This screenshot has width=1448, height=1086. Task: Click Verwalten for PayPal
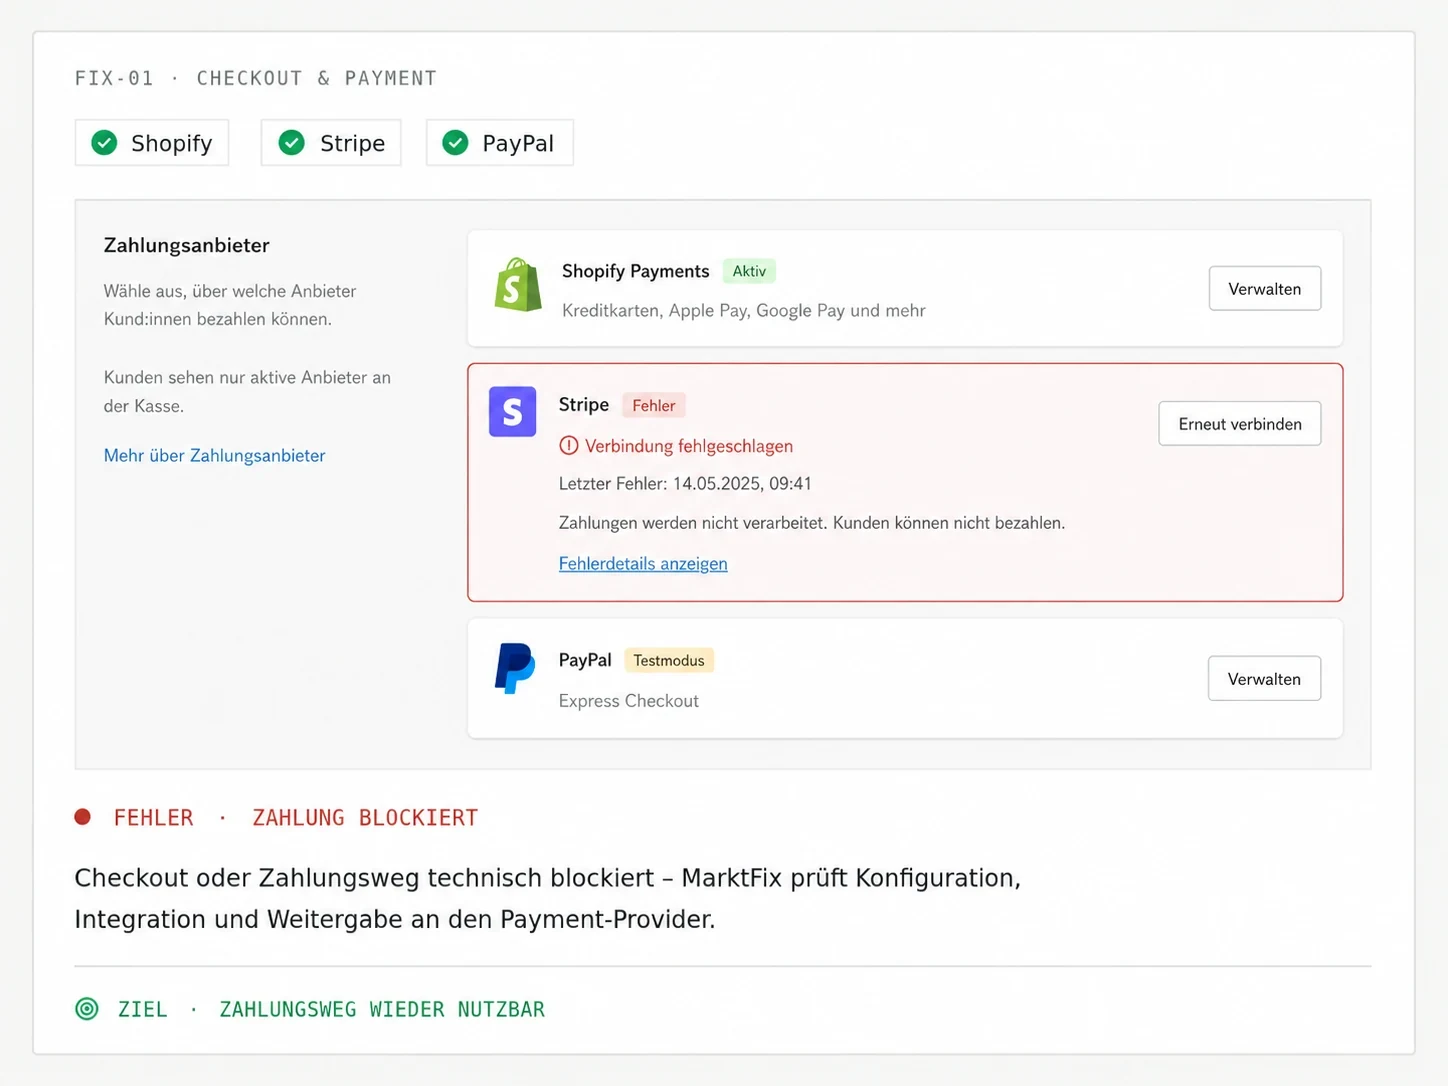(1264, 678)
